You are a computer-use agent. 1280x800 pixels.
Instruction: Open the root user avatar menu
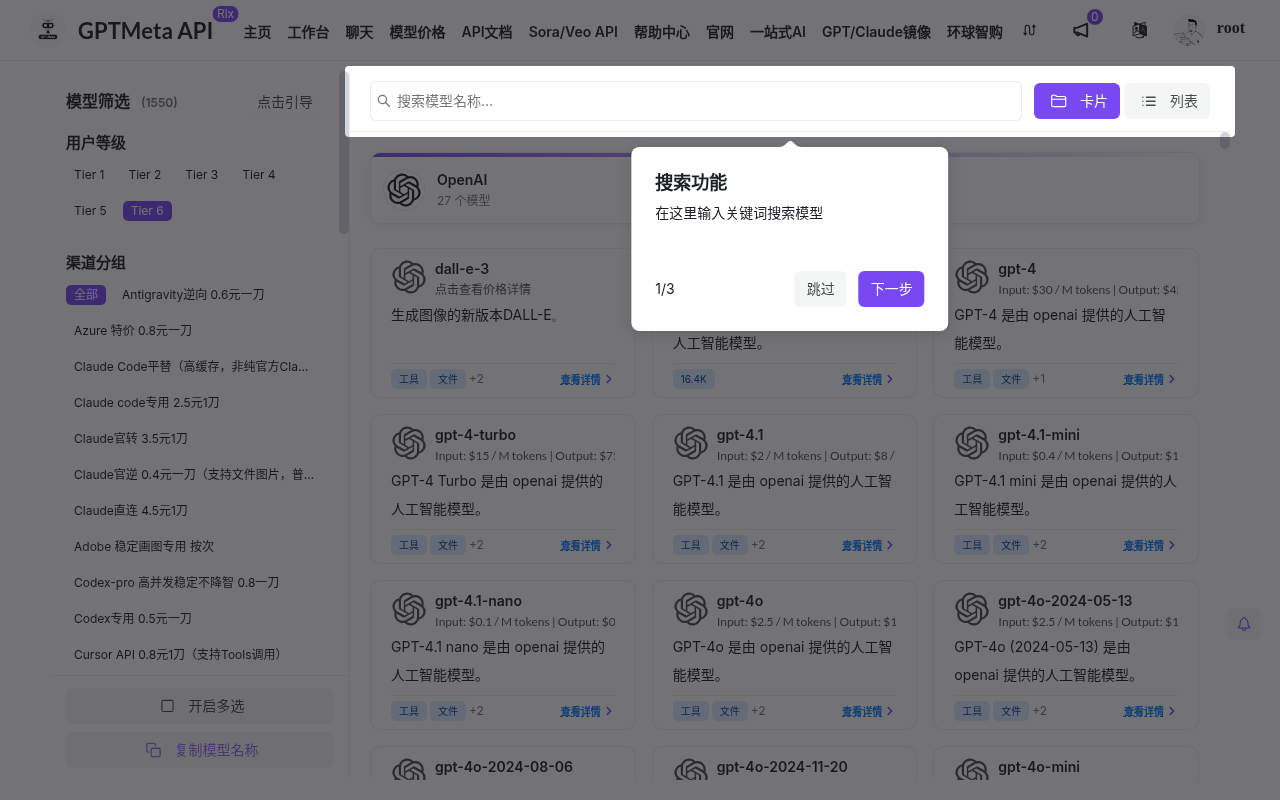(x=1188, y=31)
